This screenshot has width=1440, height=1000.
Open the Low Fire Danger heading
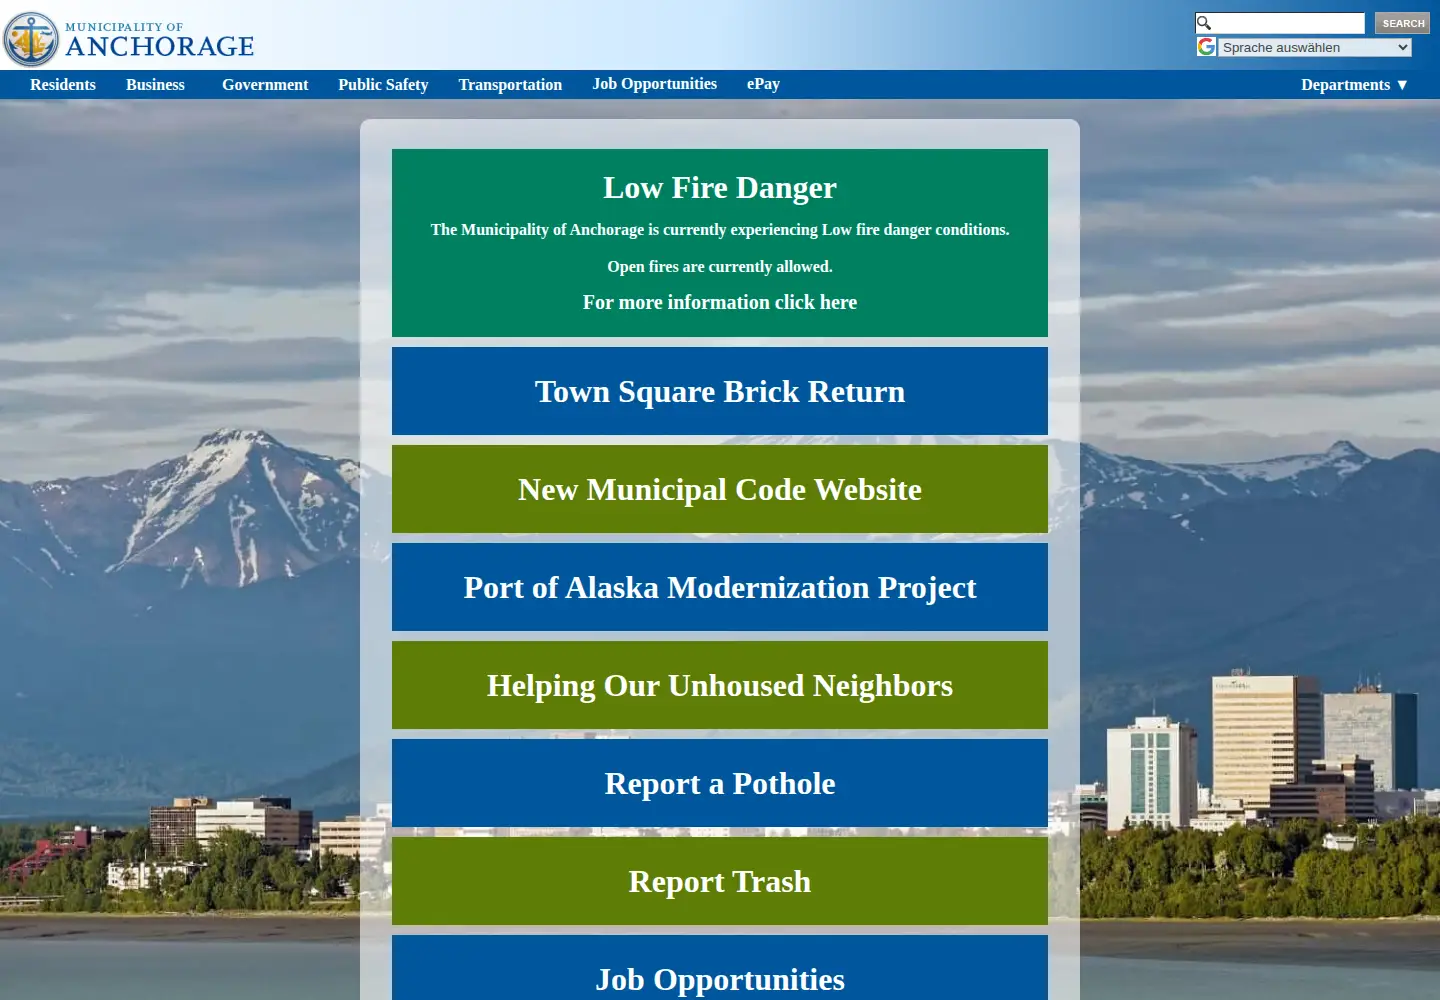point(720,188)
